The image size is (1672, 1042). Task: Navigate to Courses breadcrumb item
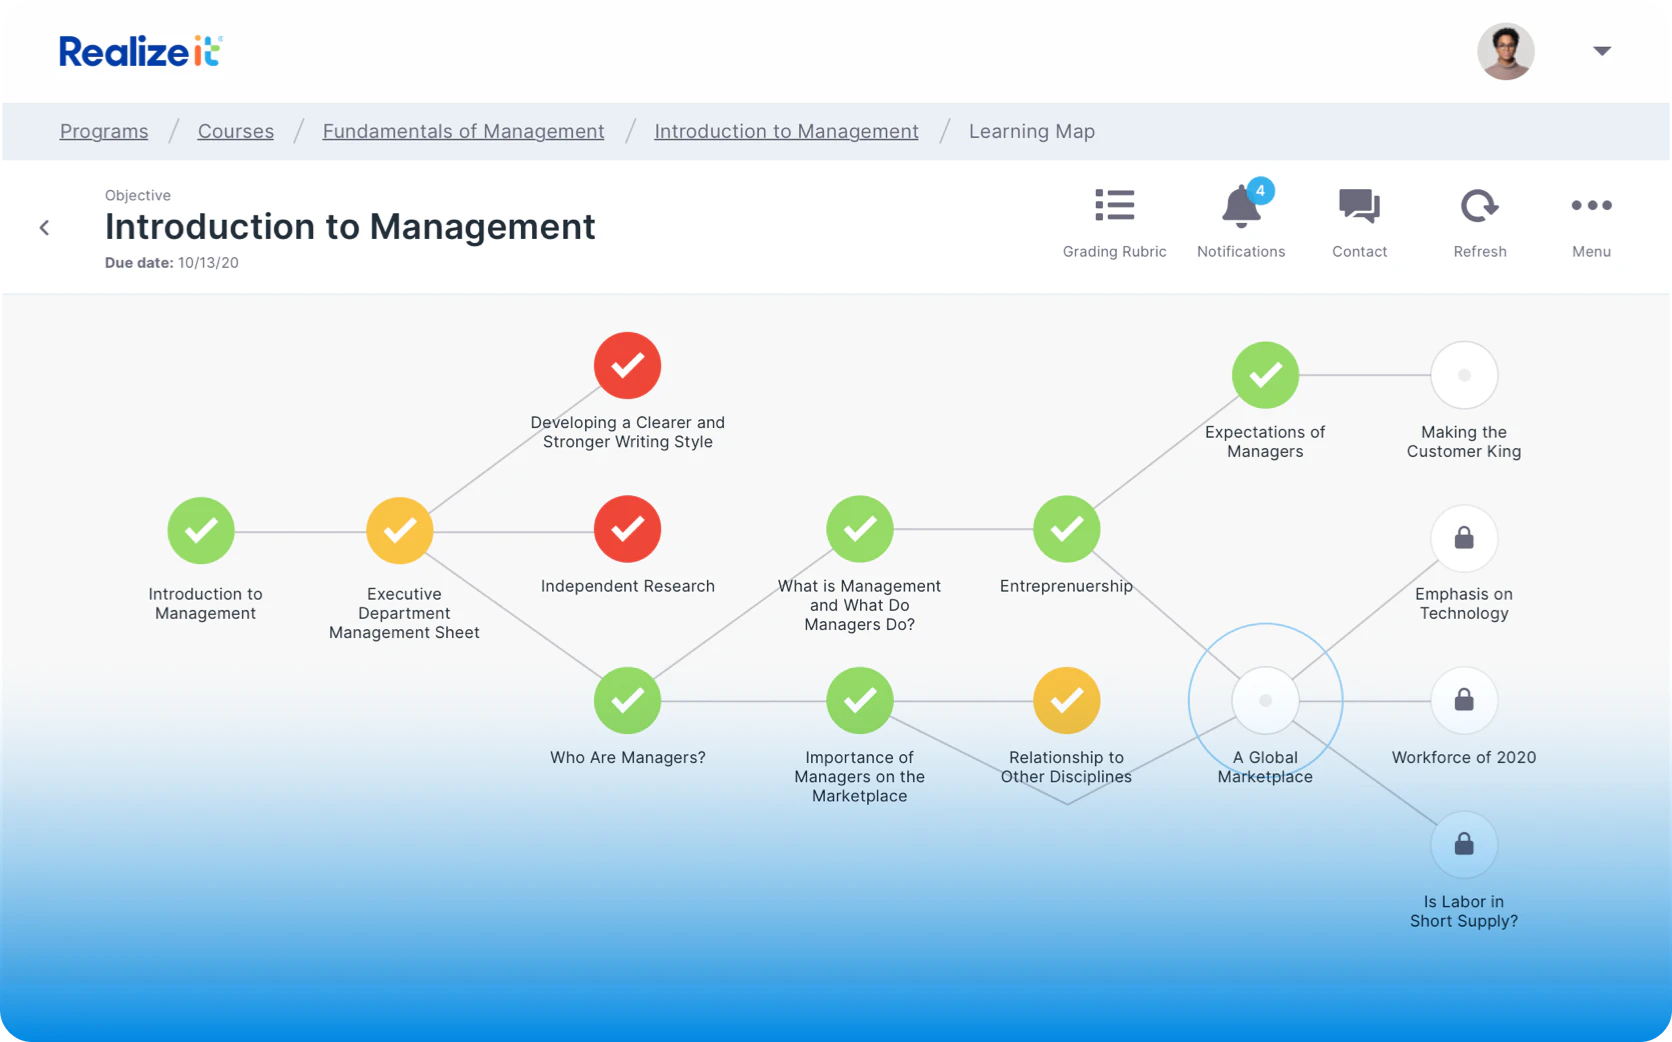click(235, 131)
